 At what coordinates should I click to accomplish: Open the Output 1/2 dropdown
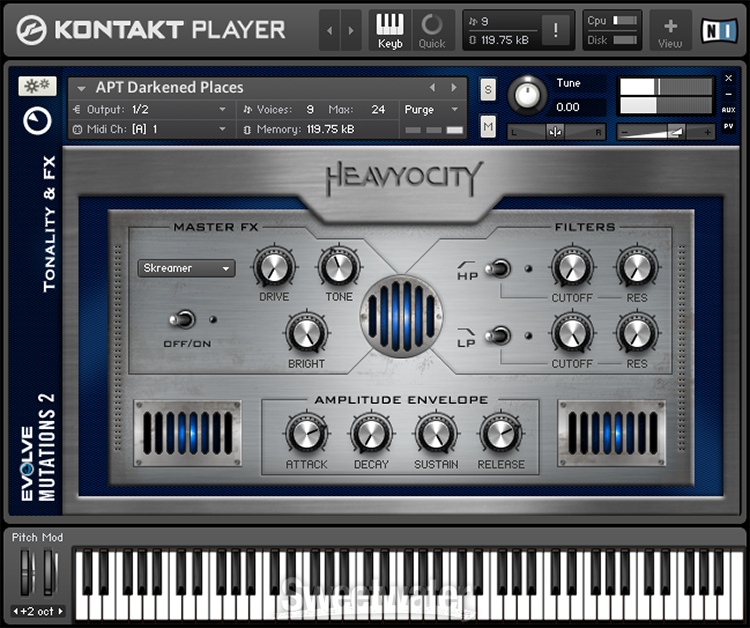(151, 110)
